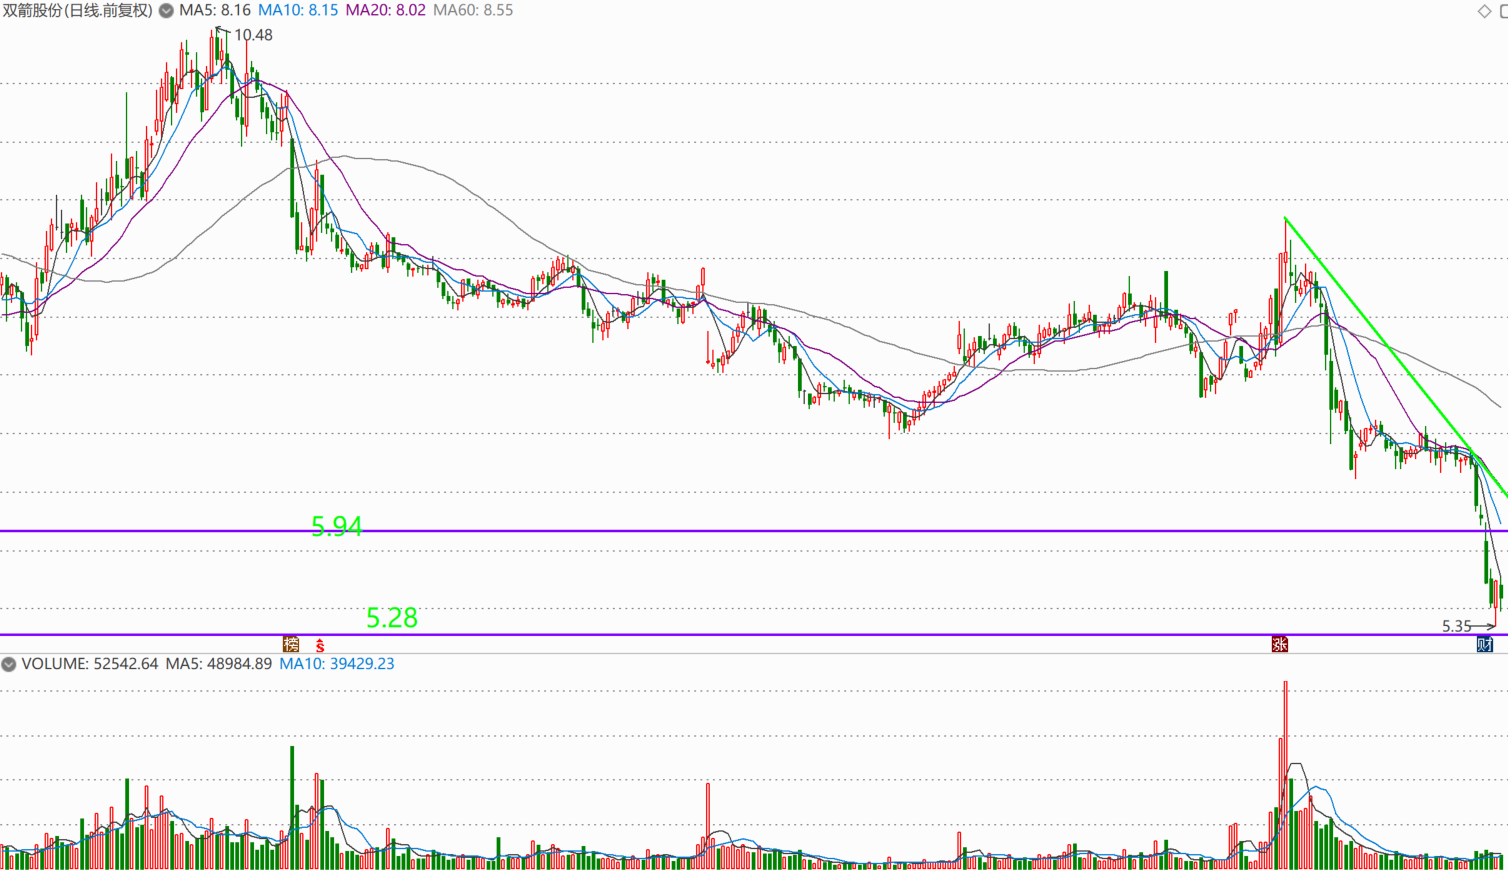Select the green 5.28 price line label
The image size is (1508, 871).
coord(392,618)
